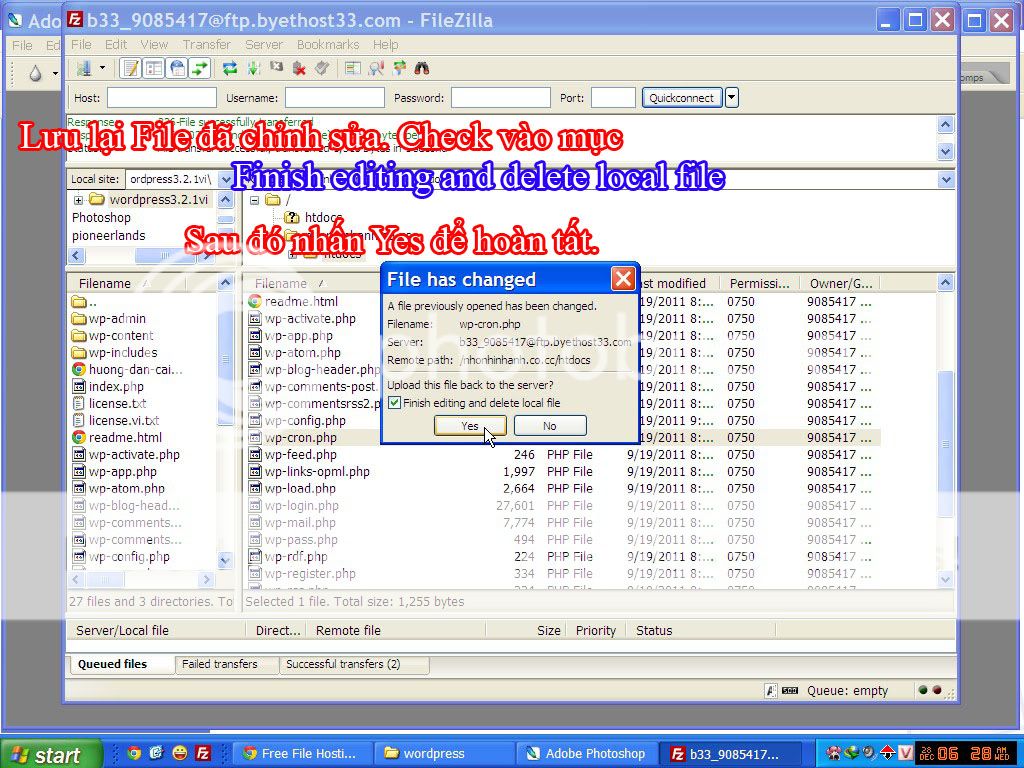Click the Windows start button
The height and width of the screenshot is (768, 1024).
tap(51, 754)
